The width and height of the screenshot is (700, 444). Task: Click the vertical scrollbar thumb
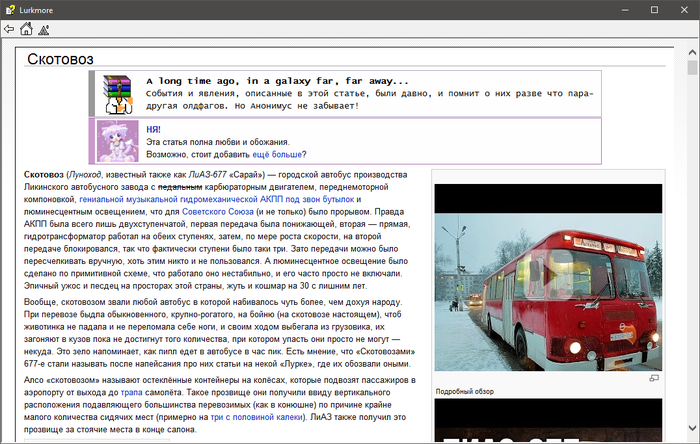pyautogui.click(x=692, y=68)
